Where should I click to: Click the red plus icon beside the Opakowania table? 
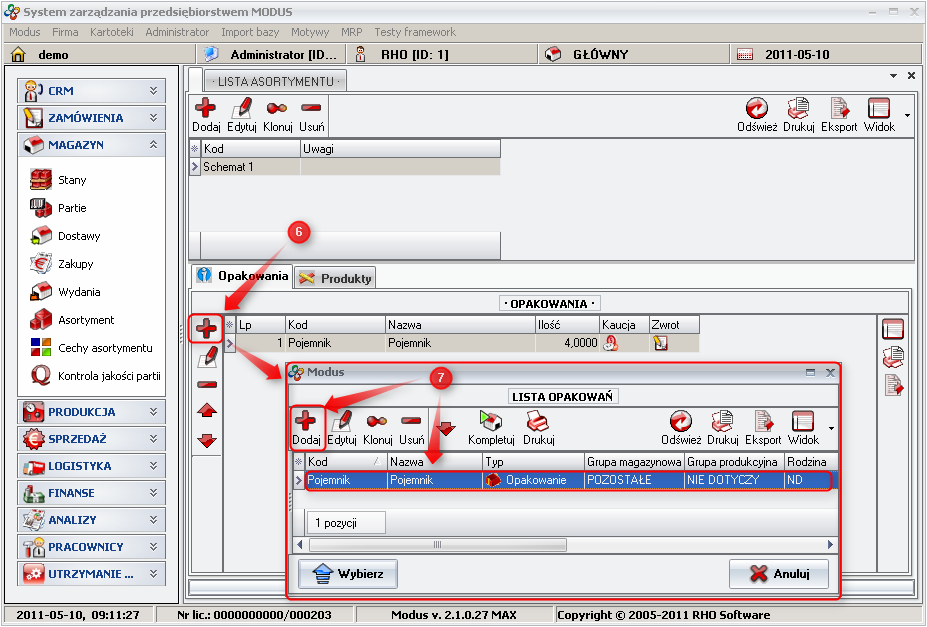[206, 329]
